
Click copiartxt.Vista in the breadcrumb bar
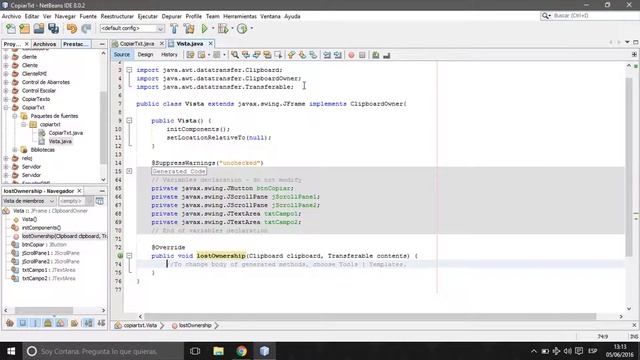tap(140, 325)
